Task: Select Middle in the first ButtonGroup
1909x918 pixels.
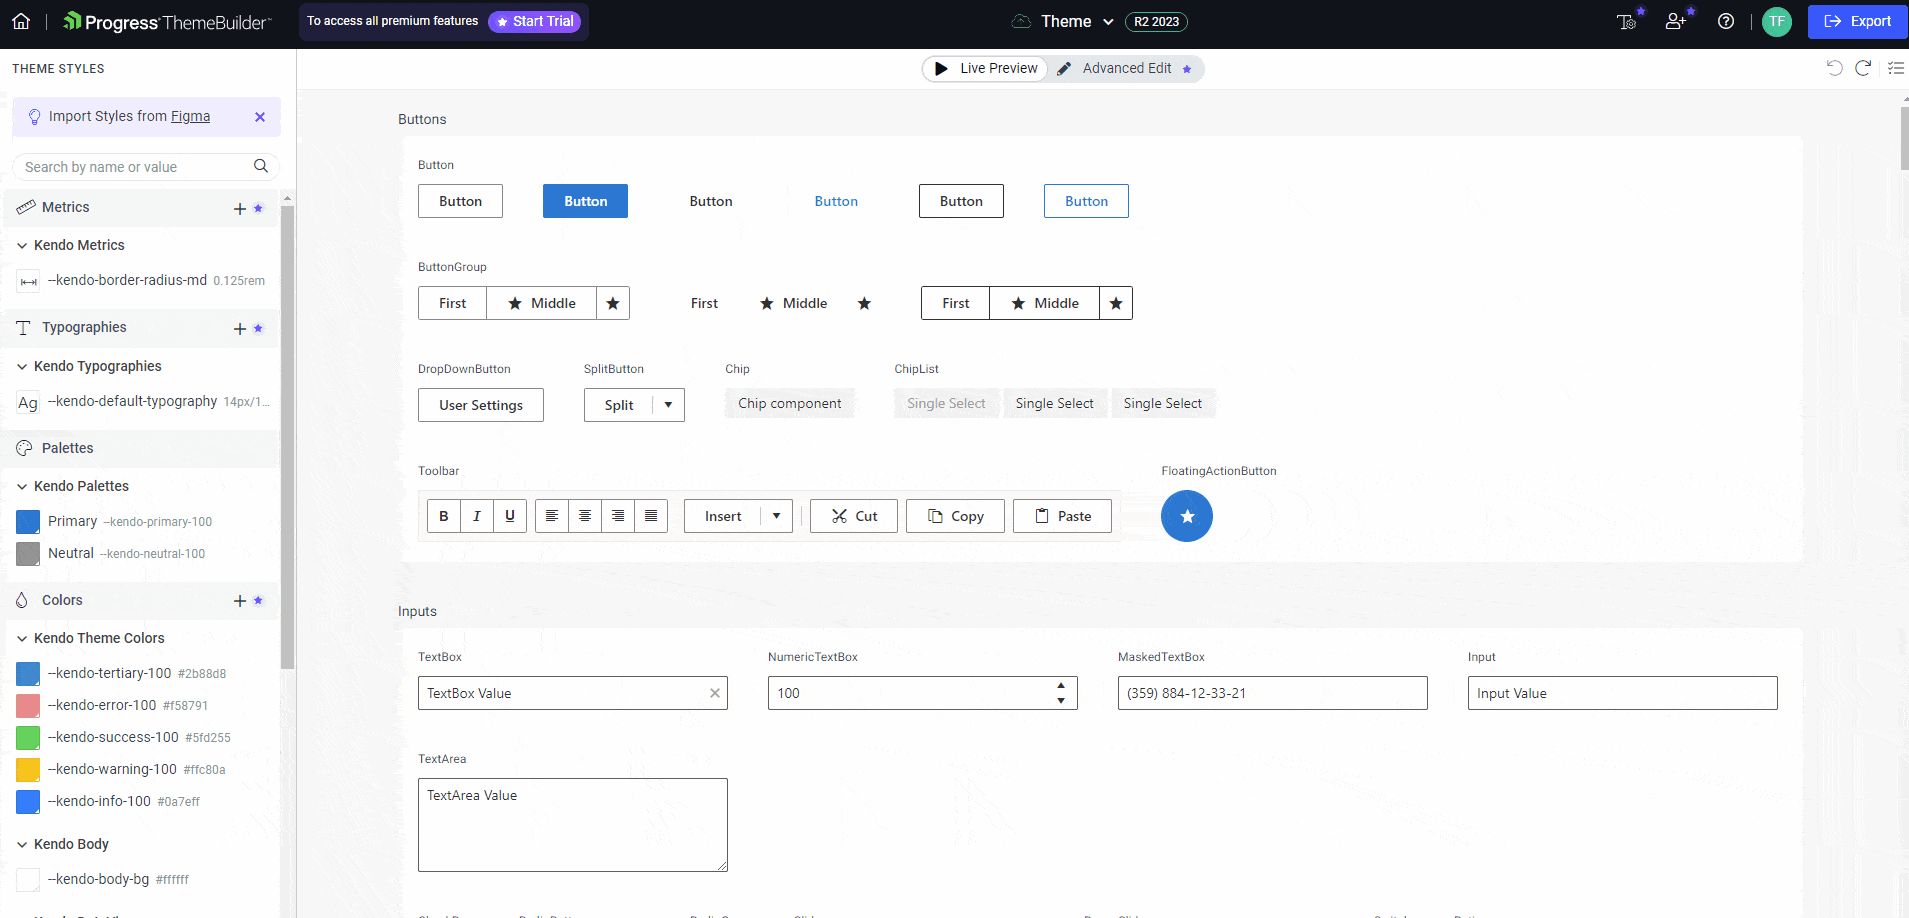Action: (x=542, y=303)
